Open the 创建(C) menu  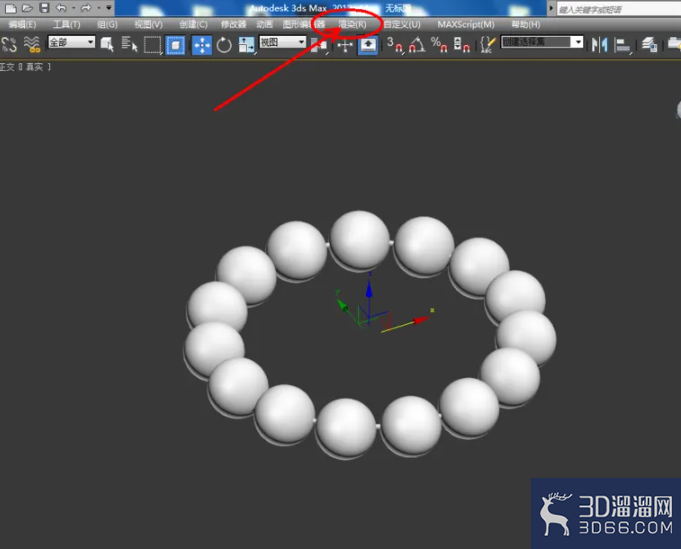[x=193, y=24]
